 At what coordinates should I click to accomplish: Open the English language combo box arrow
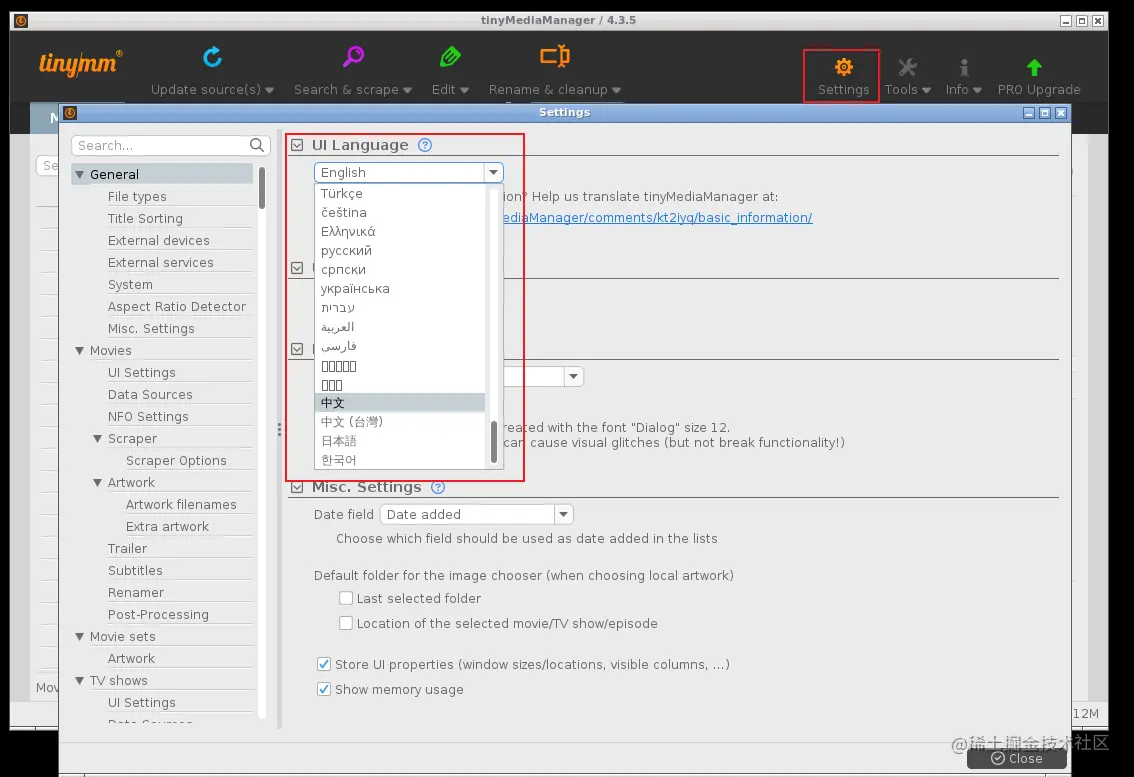click(493, 172)
